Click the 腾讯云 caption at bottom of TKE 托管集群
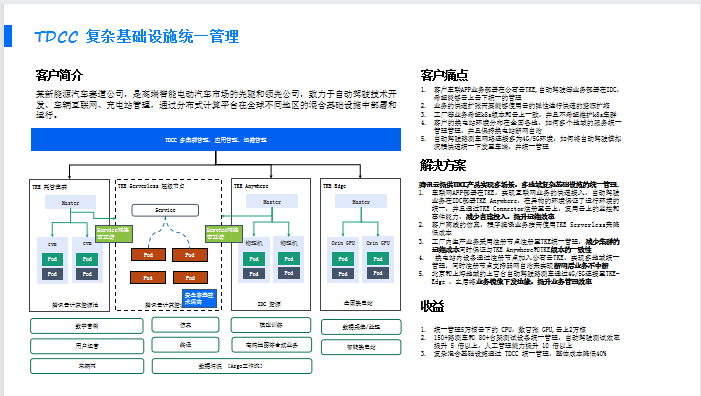The image size is (701, 396). click(75, 305)
